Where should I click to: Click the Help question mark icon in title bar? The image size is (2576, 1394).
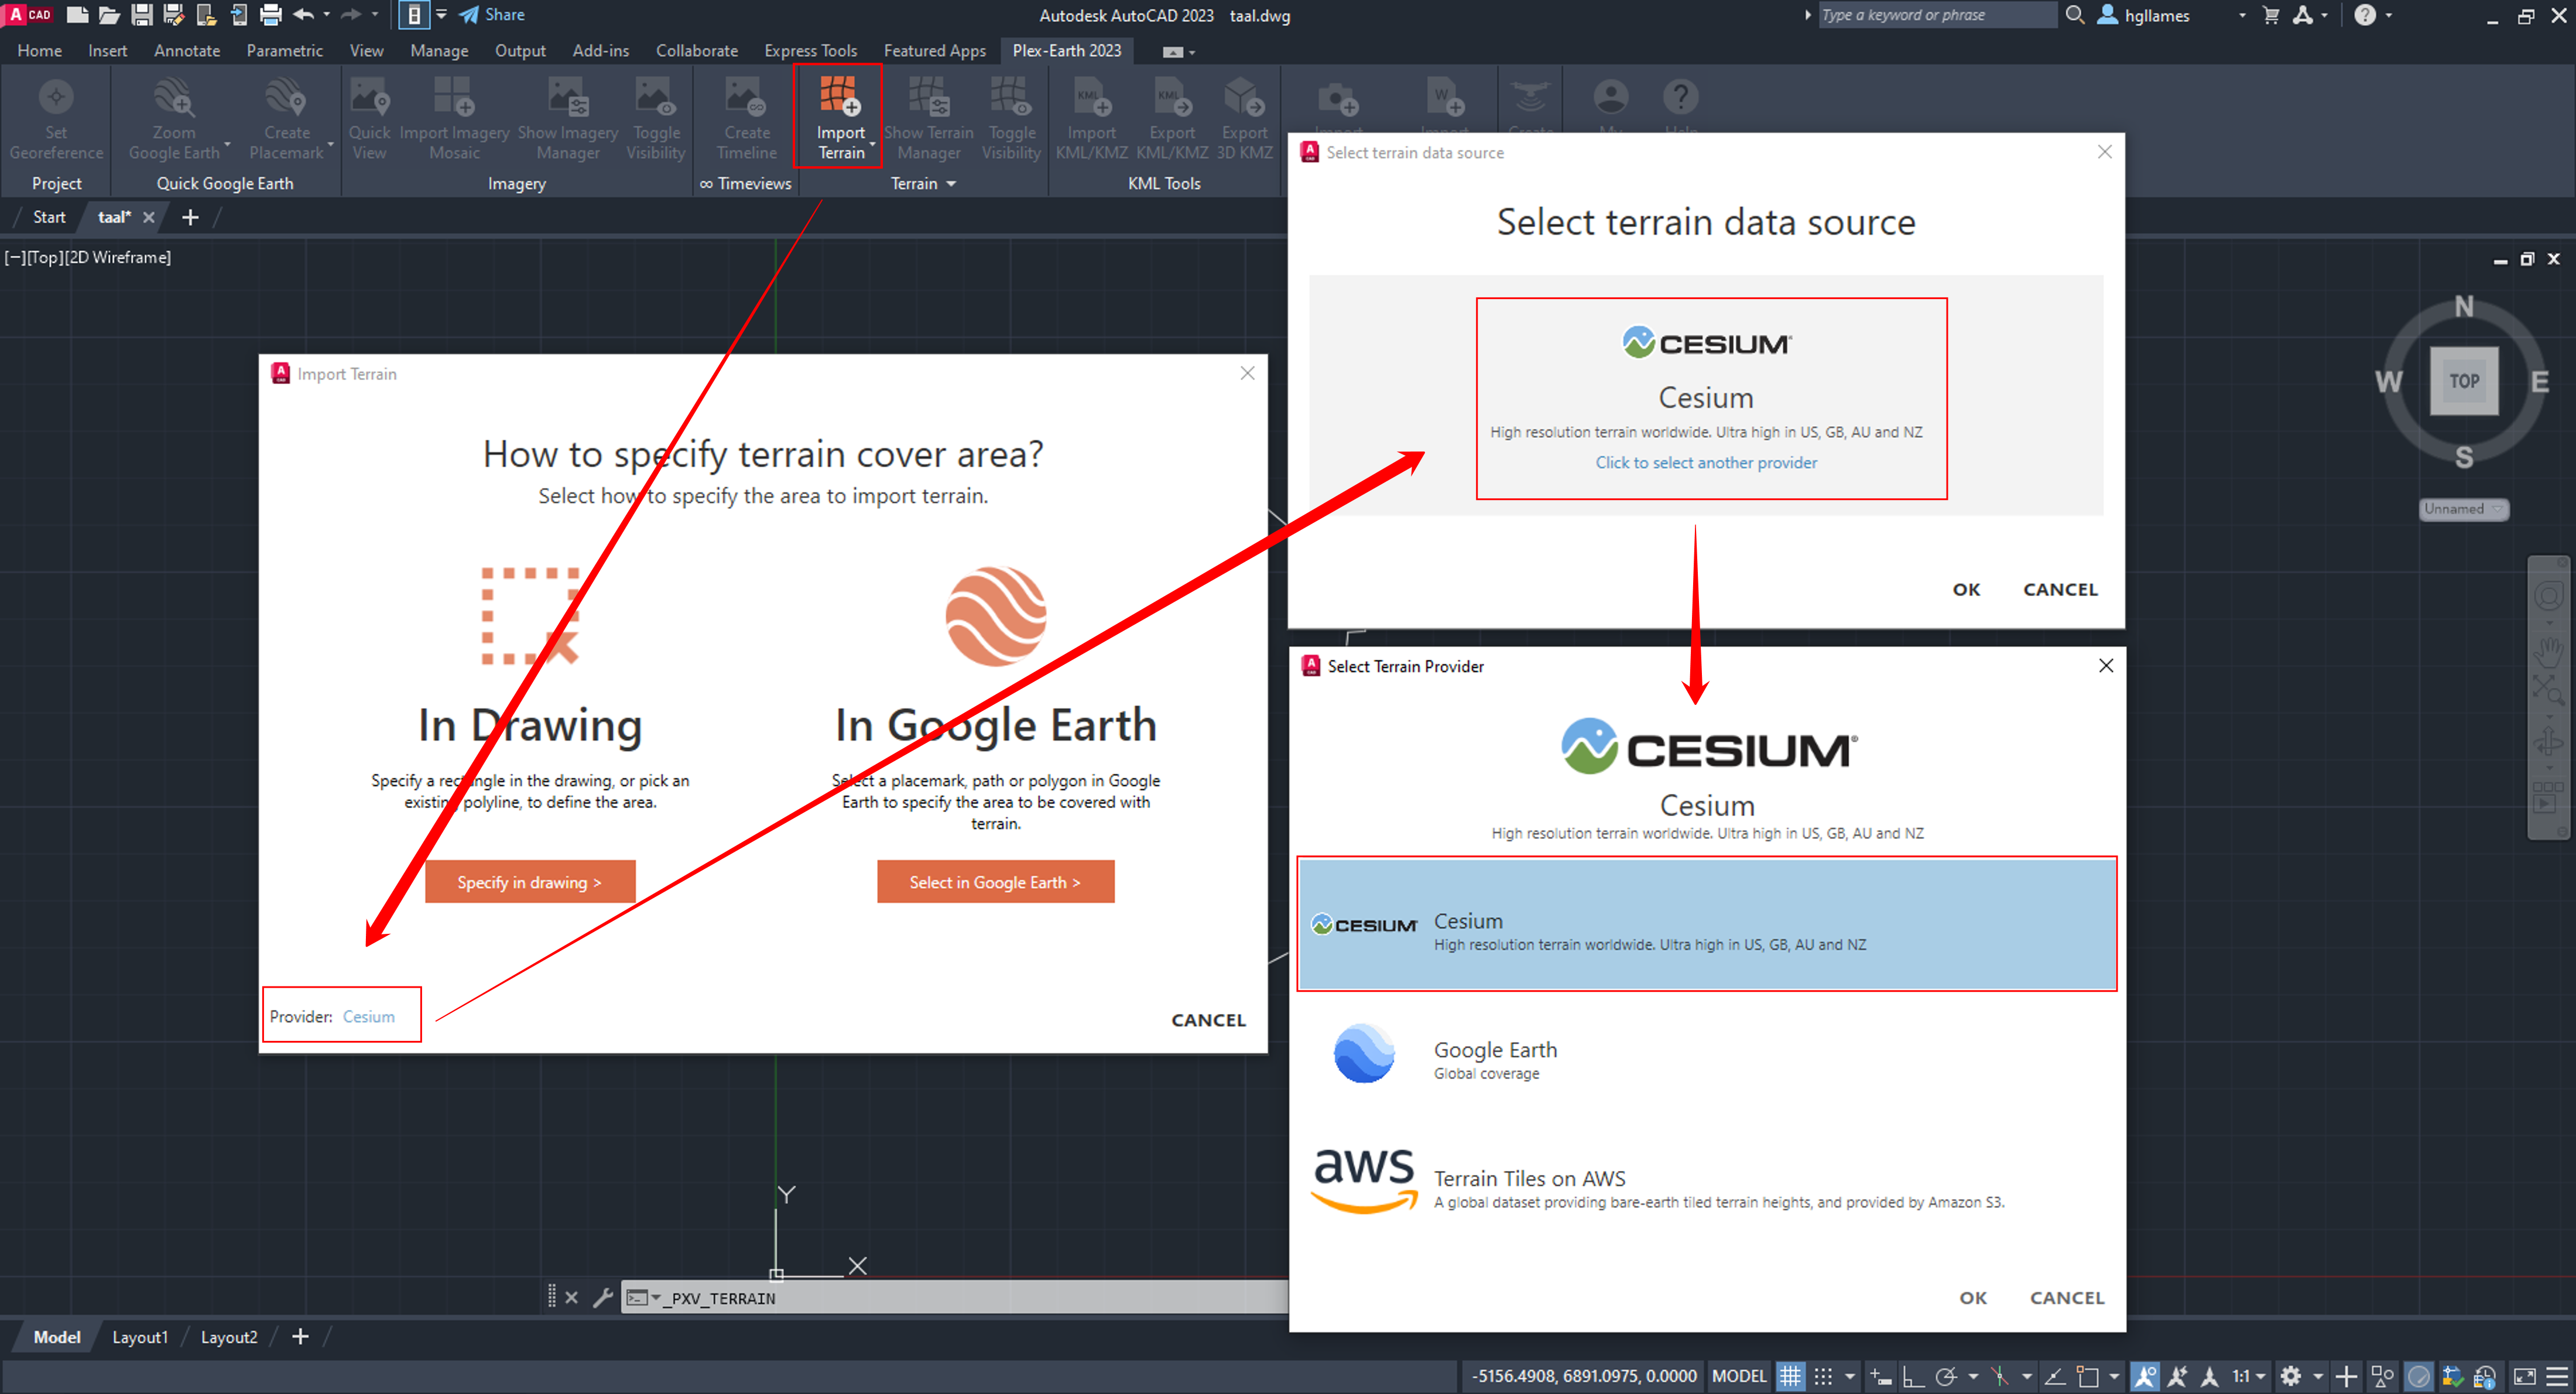(x=2364, y=15)
